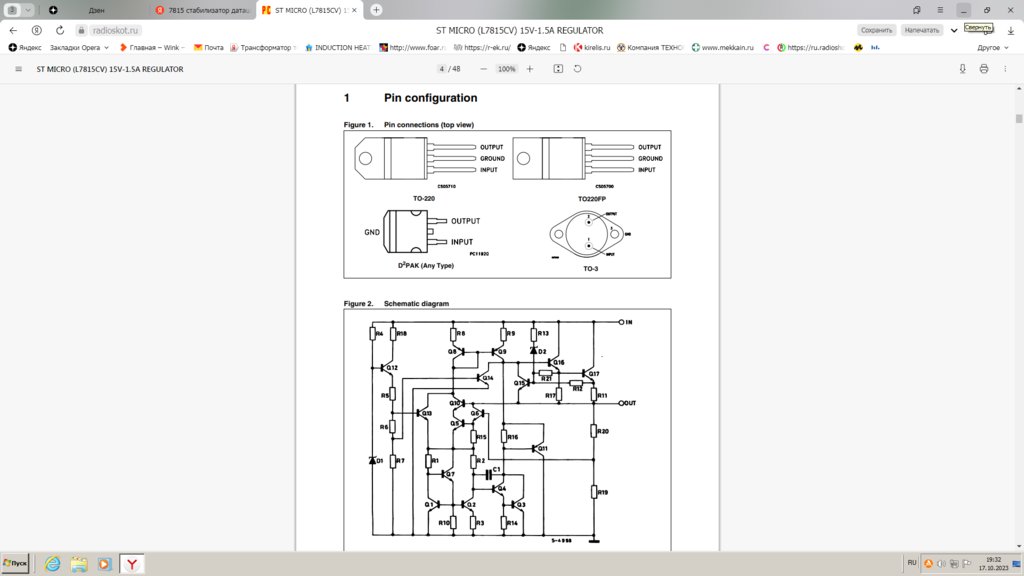Open the tab collections icon
1024x576 pixels.
917,10
